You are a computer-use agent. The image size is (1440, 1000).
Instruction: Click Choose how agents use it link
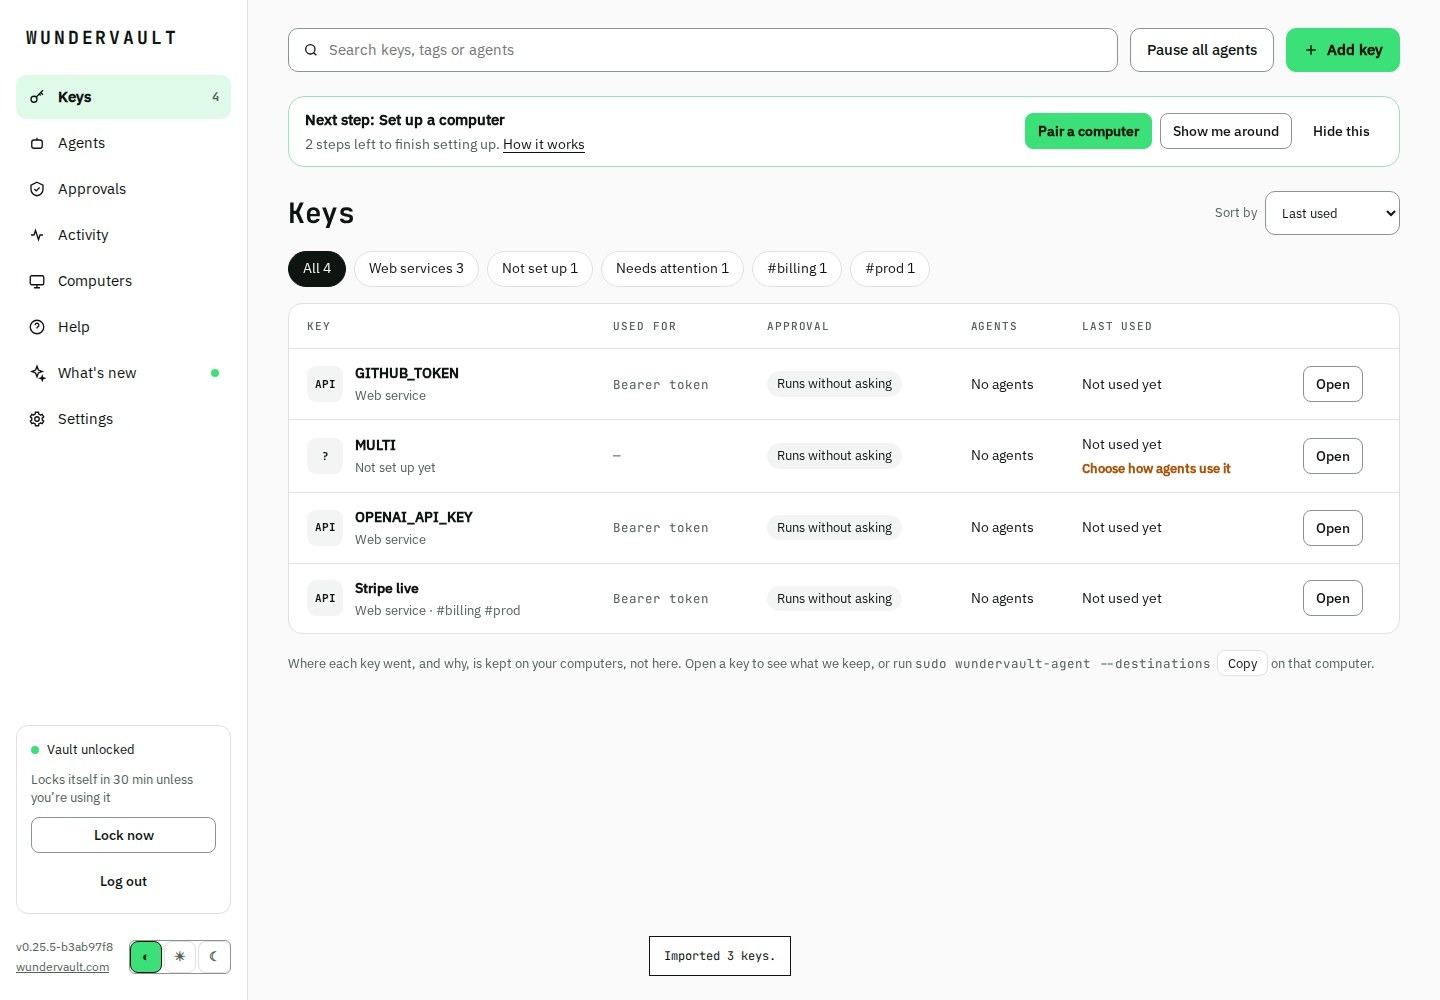pyautogui.click(x=1156, y=469)
